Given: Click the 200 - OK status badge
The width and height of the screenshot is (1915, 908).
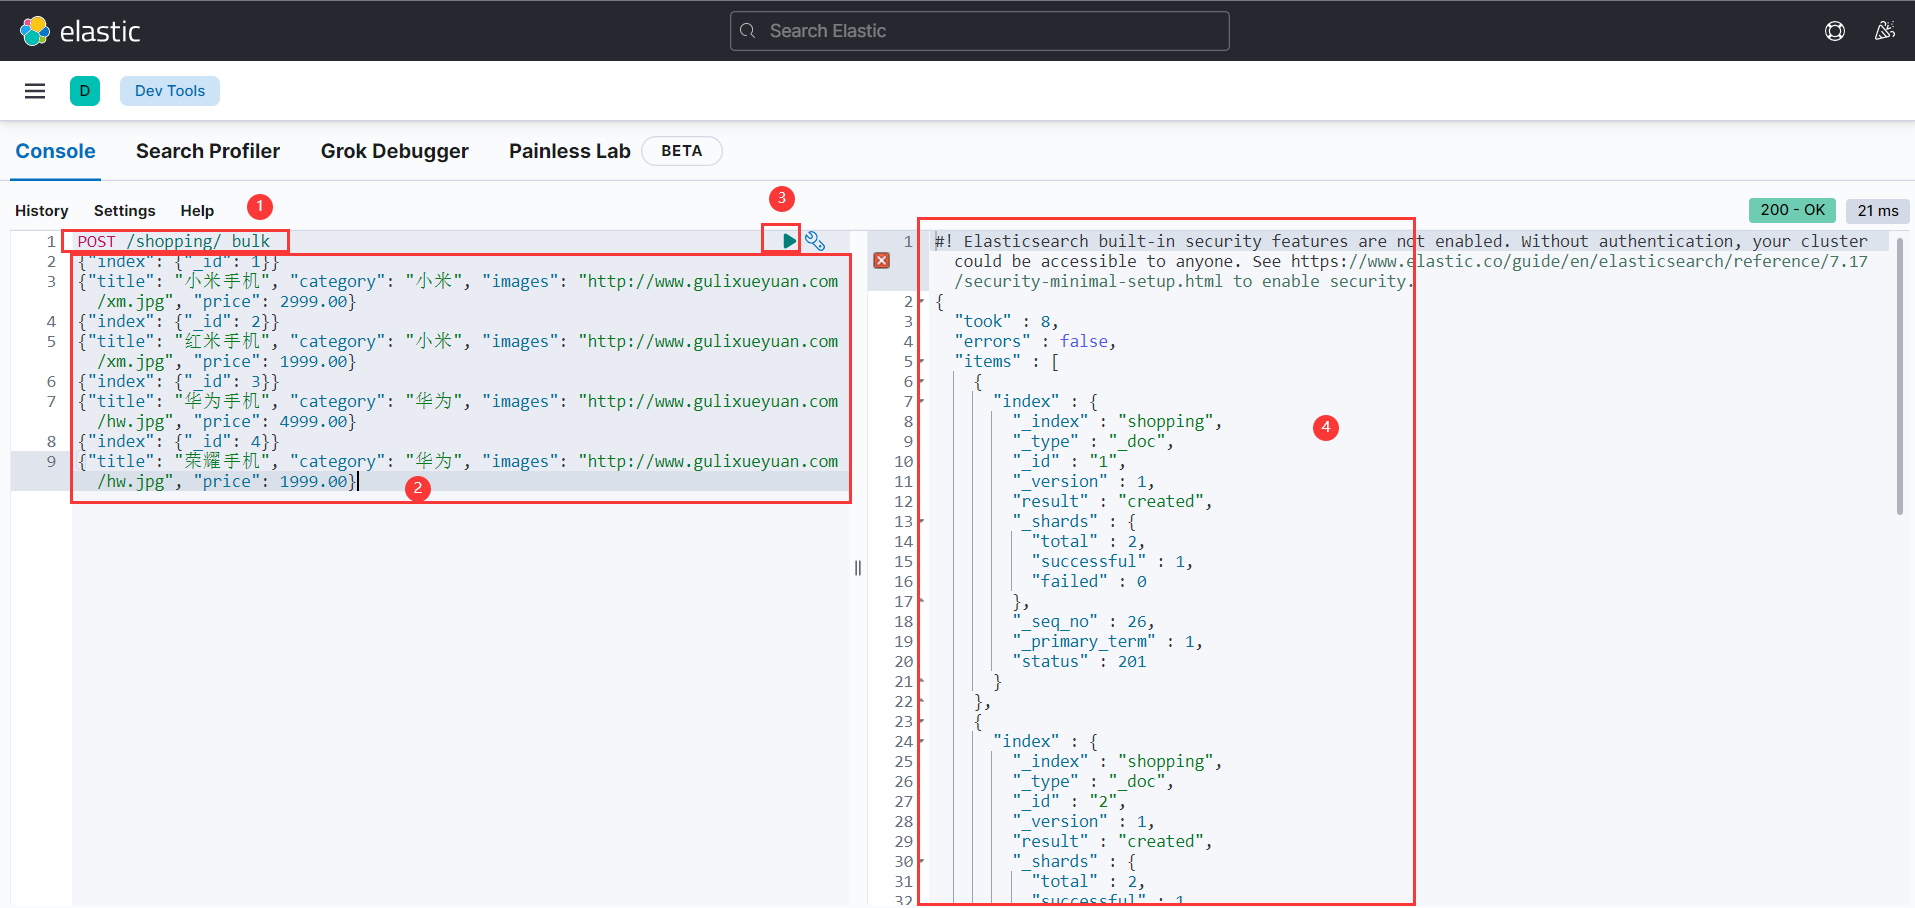Looking at the screenshot, I should (1792, 210).
